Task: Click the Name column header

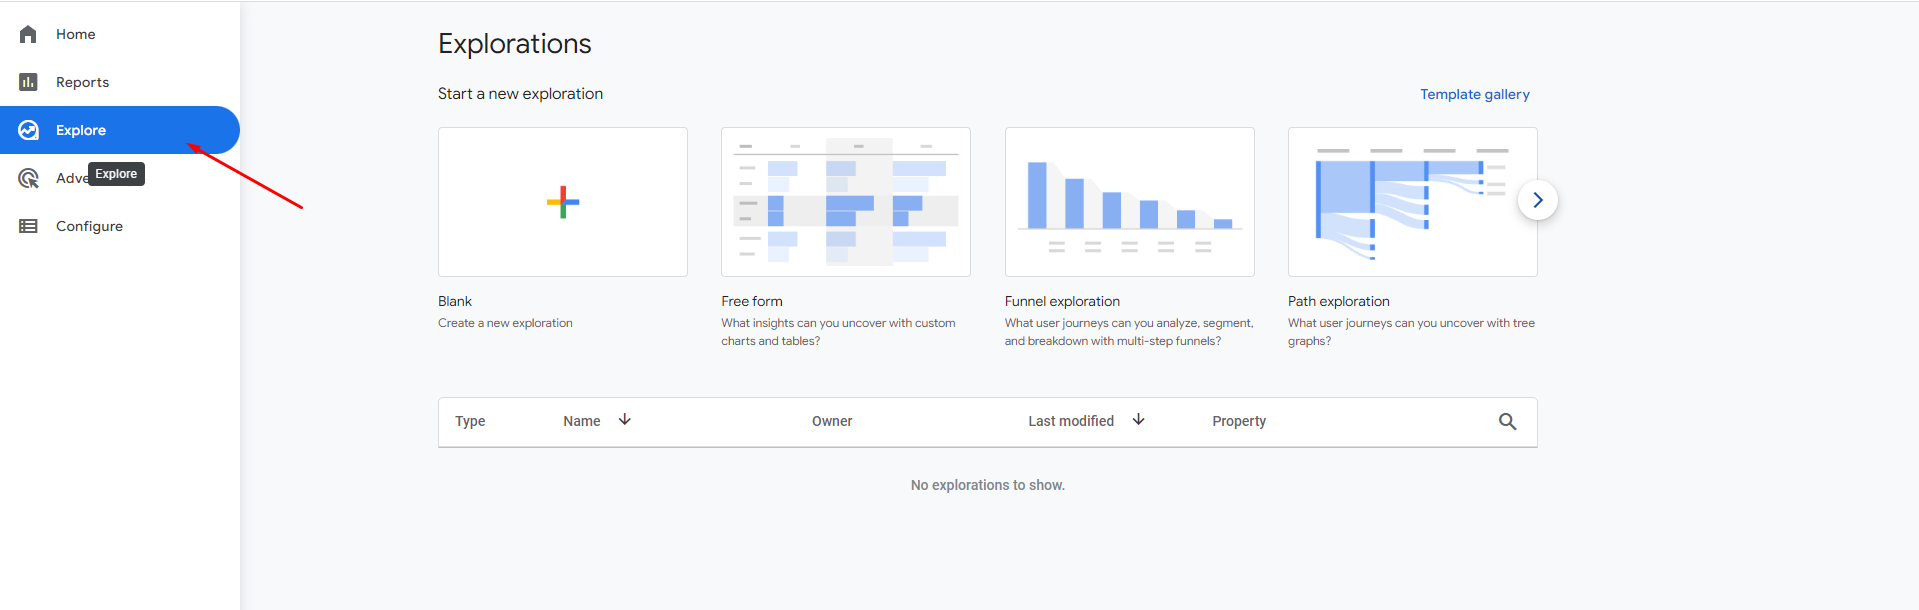Action: 582,421
